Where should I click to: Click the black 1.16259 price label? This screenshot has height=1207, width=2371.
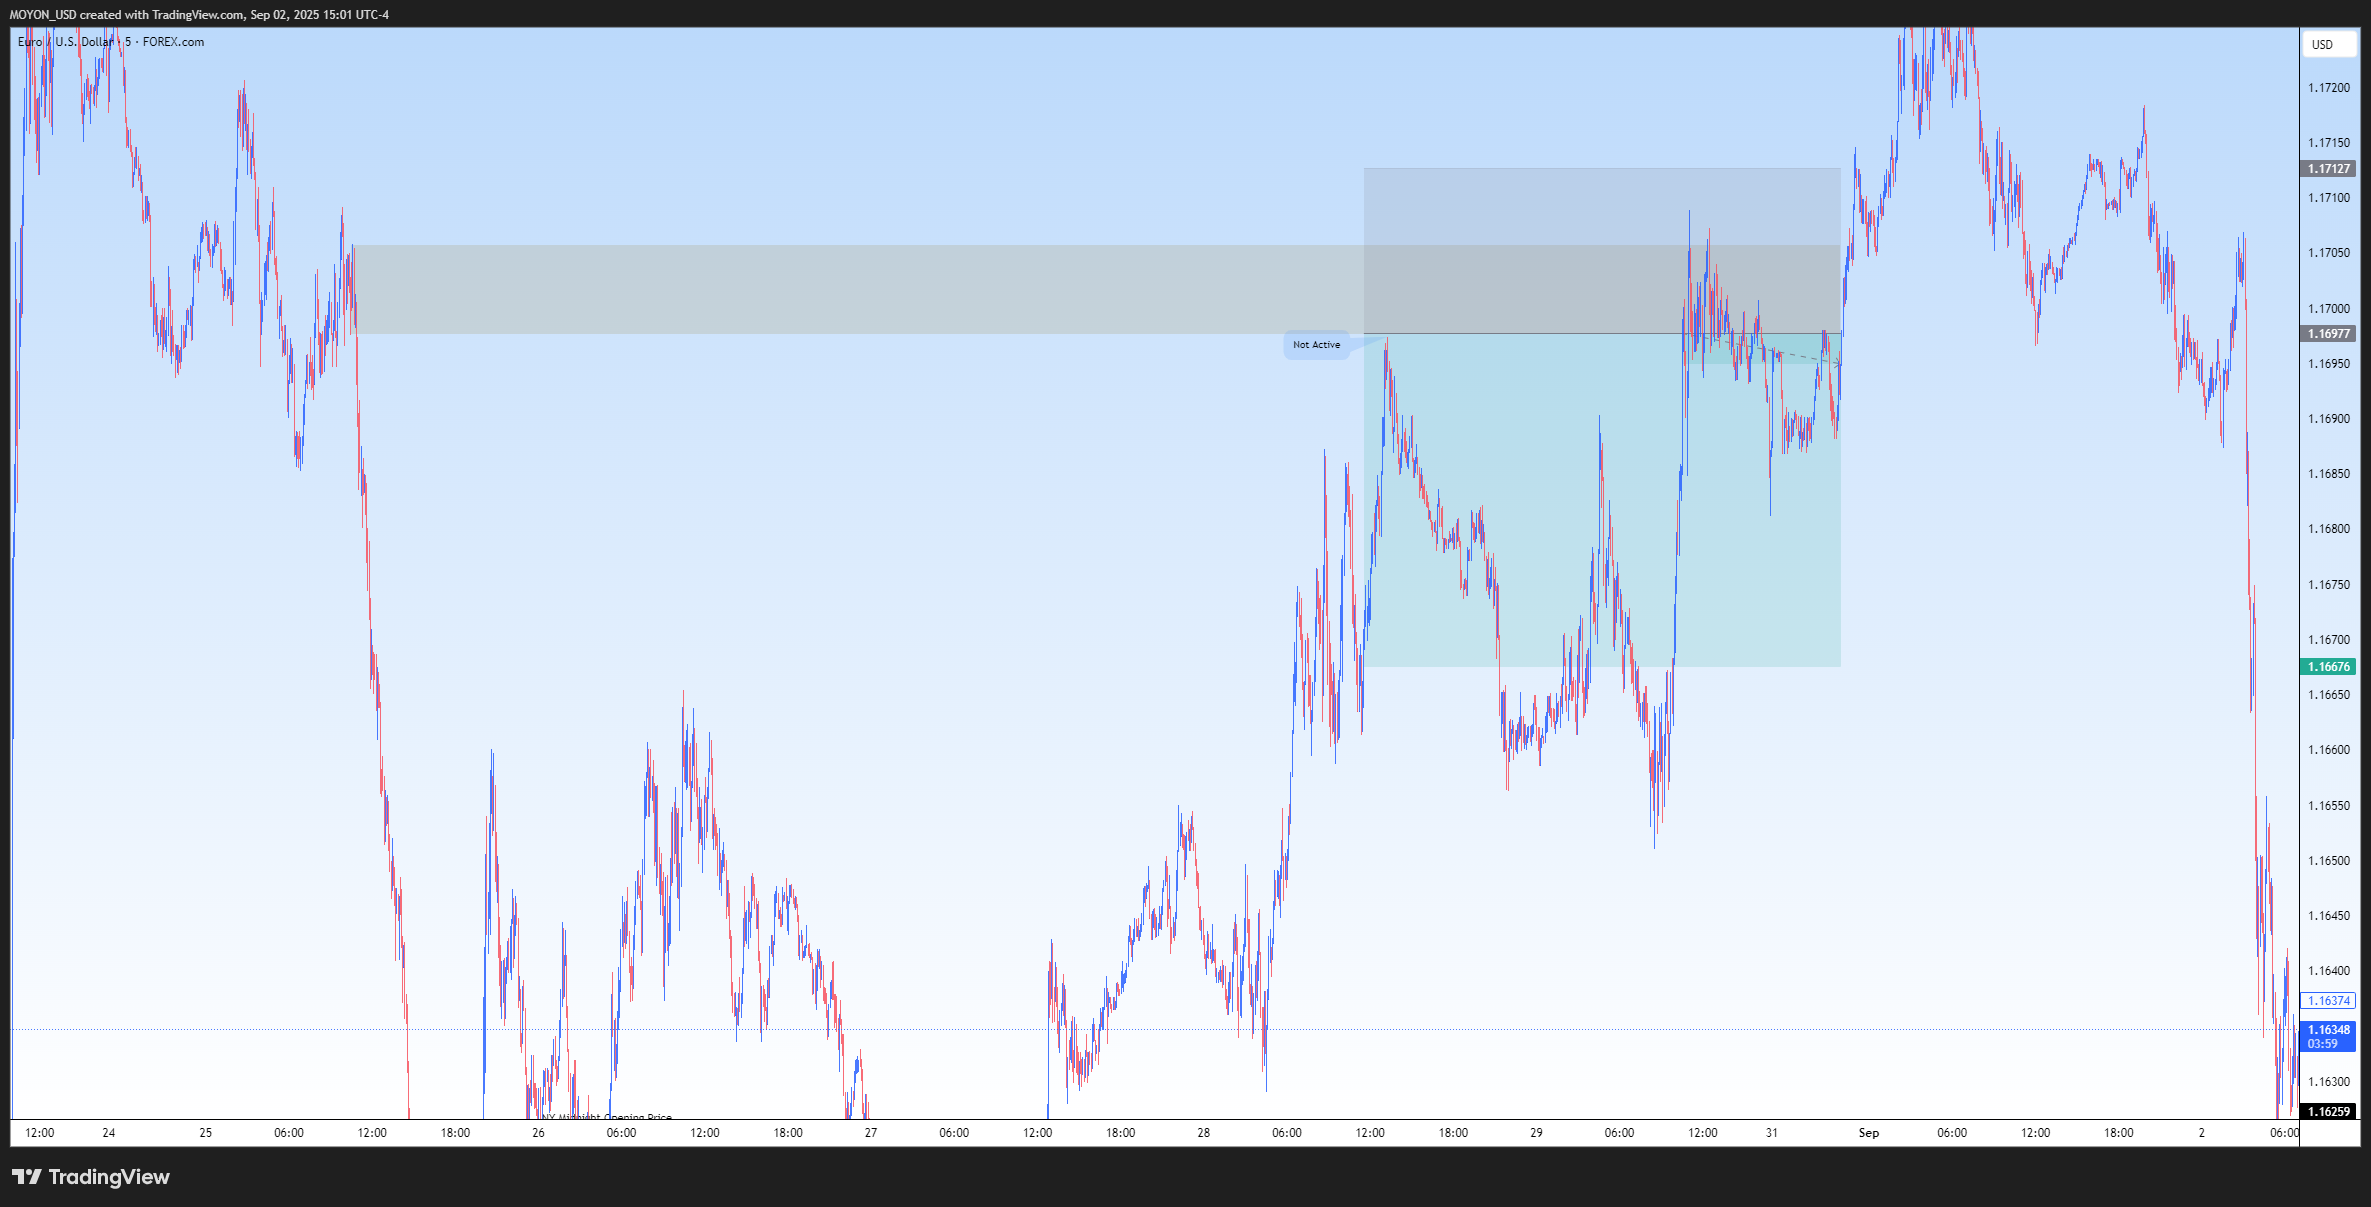pyautogui.click(x=2329, y=1112)
